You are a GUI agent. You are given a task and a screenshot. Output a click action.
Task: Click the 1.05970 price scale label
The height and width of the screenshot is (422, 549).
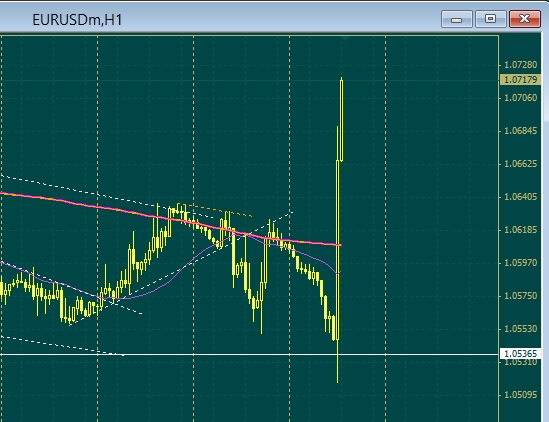click(x=520, y=263)
